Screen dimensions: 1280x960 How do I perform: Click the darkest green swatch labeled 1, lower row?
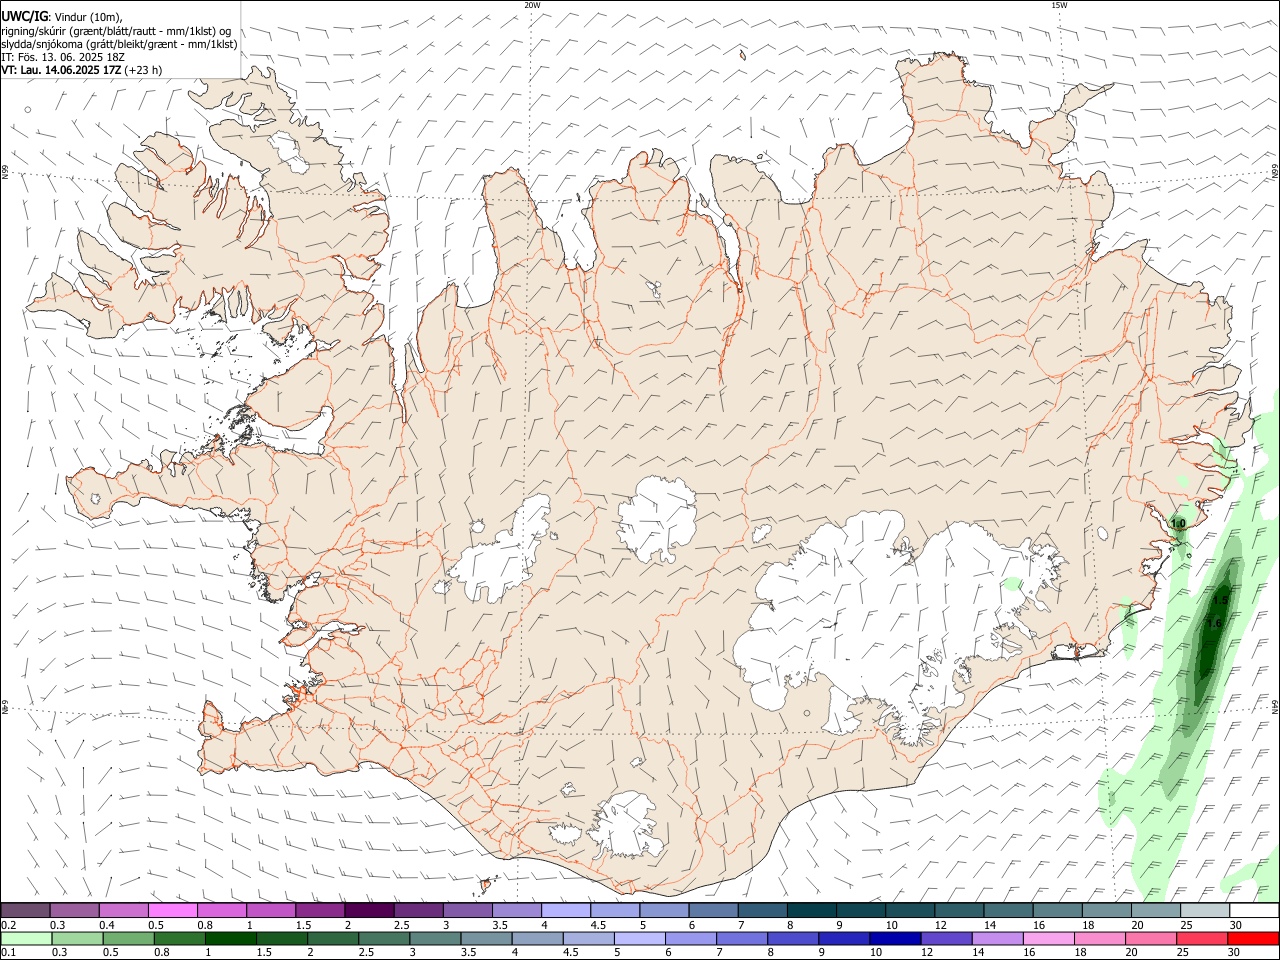point(230,939)
